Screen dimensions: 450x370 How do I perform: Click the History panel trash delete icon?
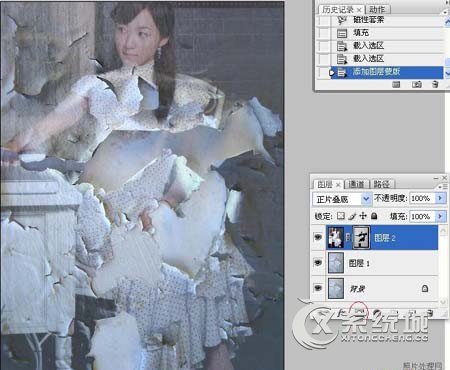[x=435, y=84]
